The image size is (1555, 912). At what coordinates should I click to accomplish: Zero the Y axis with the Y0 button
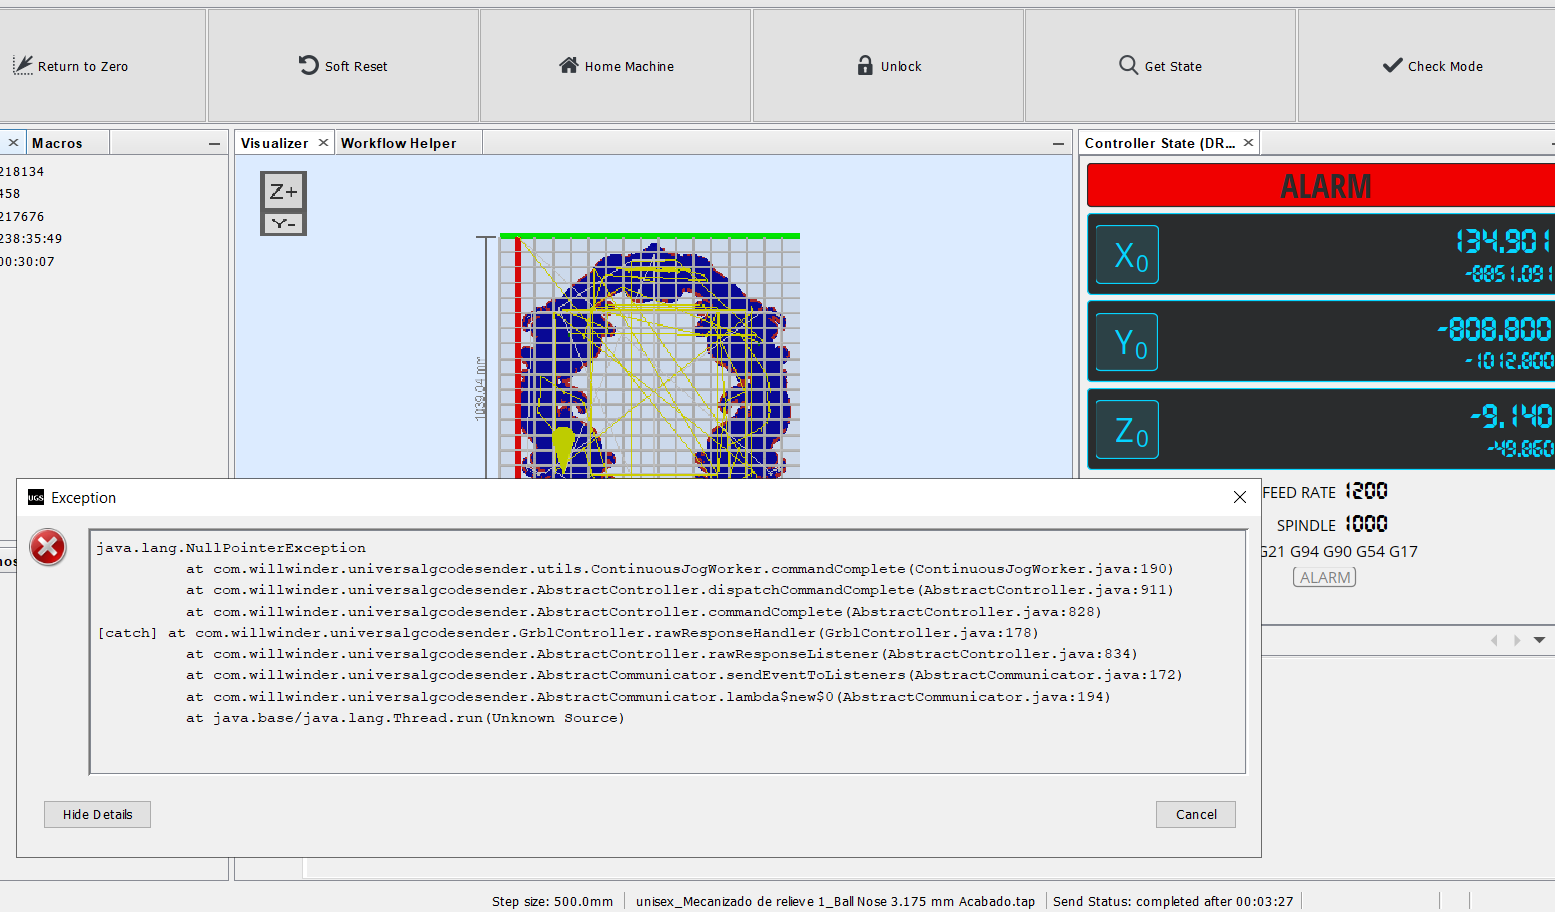(1127, 342)
